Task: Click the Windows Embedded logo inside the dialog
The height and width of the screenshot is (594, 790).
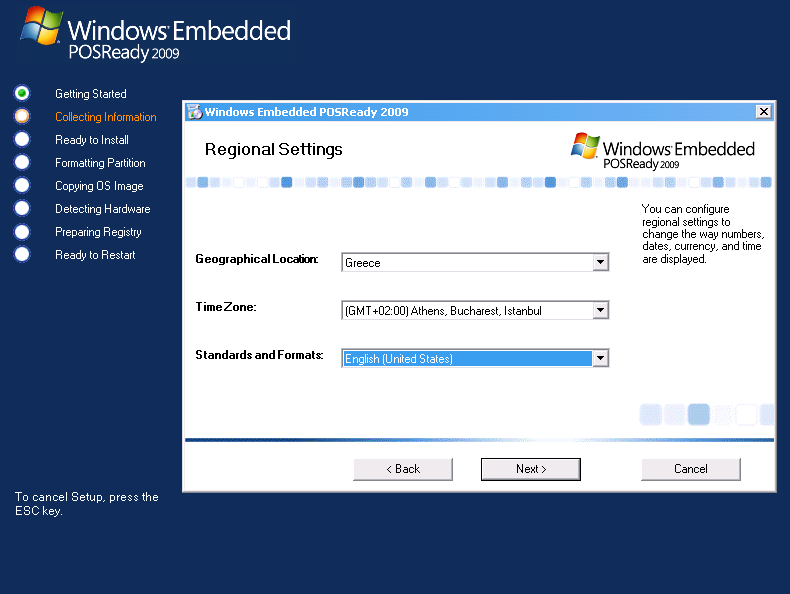Action: pyautogui.click(x=663, y=151)
